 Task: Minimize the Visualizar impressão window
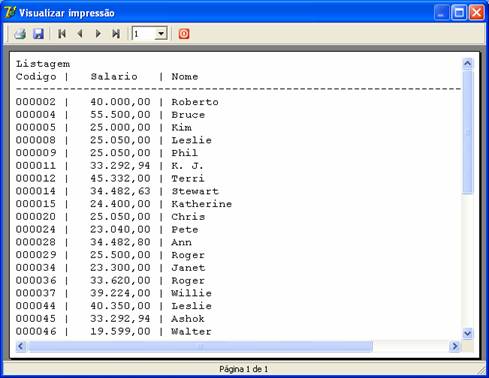click(442, 13)
